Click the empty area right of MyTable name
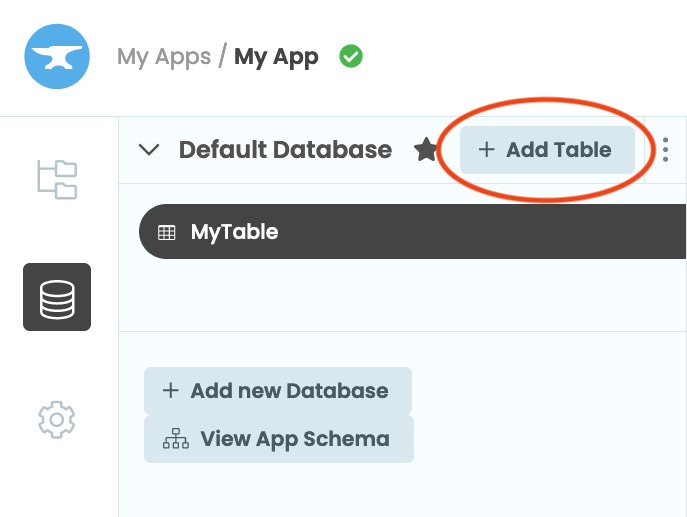 pos(480,232)
